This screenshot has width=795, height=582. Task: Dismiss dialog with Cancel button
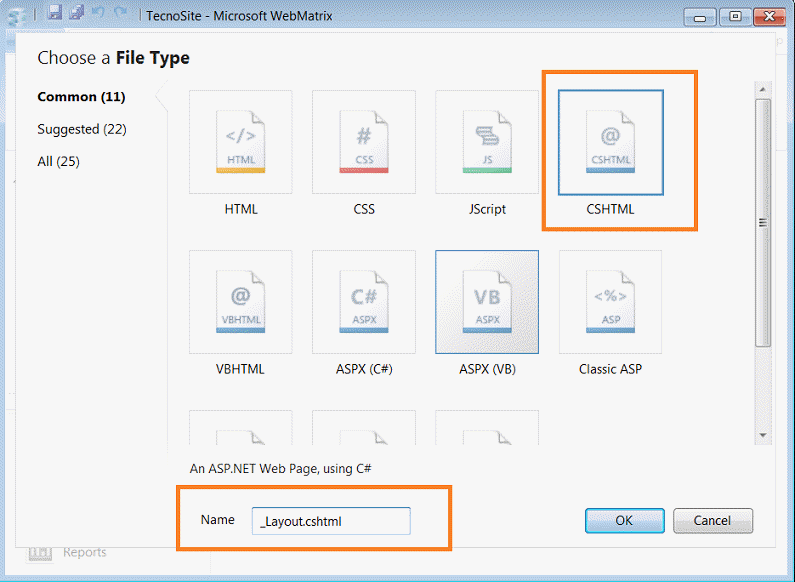click(713, 521)
